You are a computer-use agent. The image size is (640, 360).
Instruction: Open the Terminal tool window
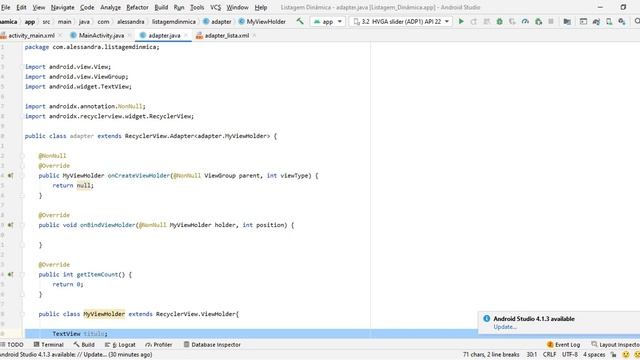point(49,345)
